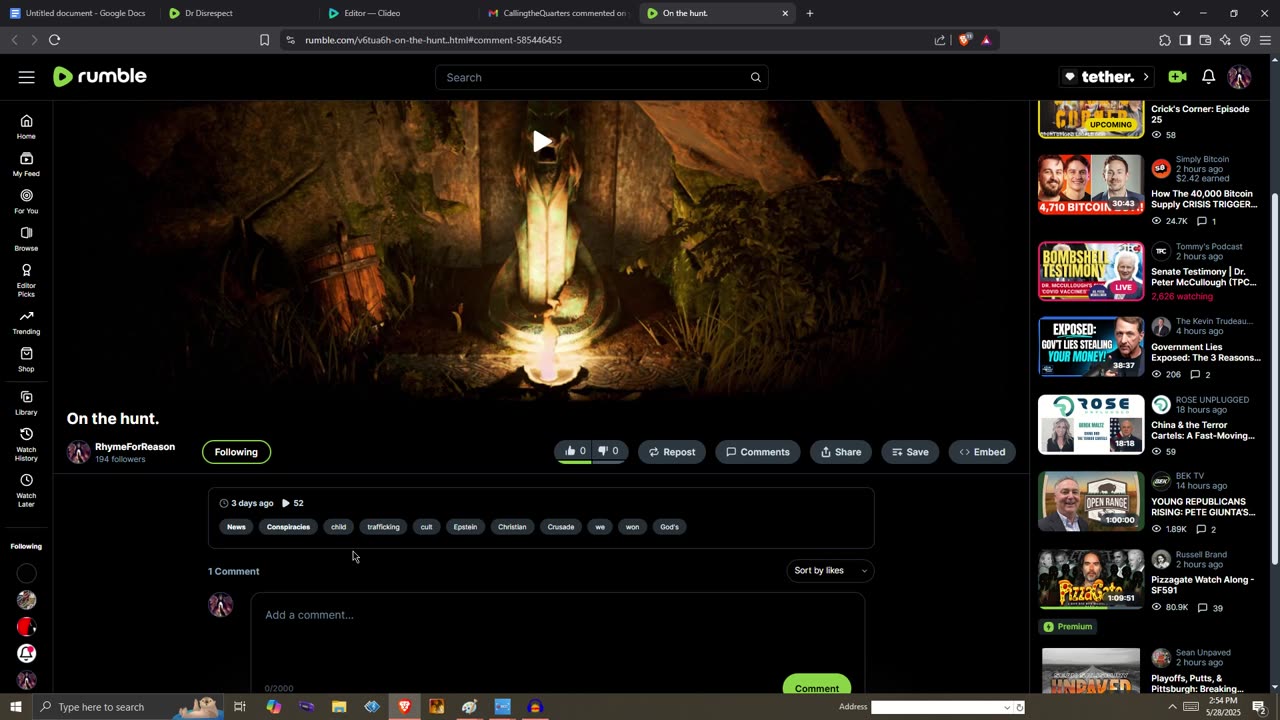Viewport: 1280px width, 720px height.
Task: Open Library in the sidebar
Action: 26,403
